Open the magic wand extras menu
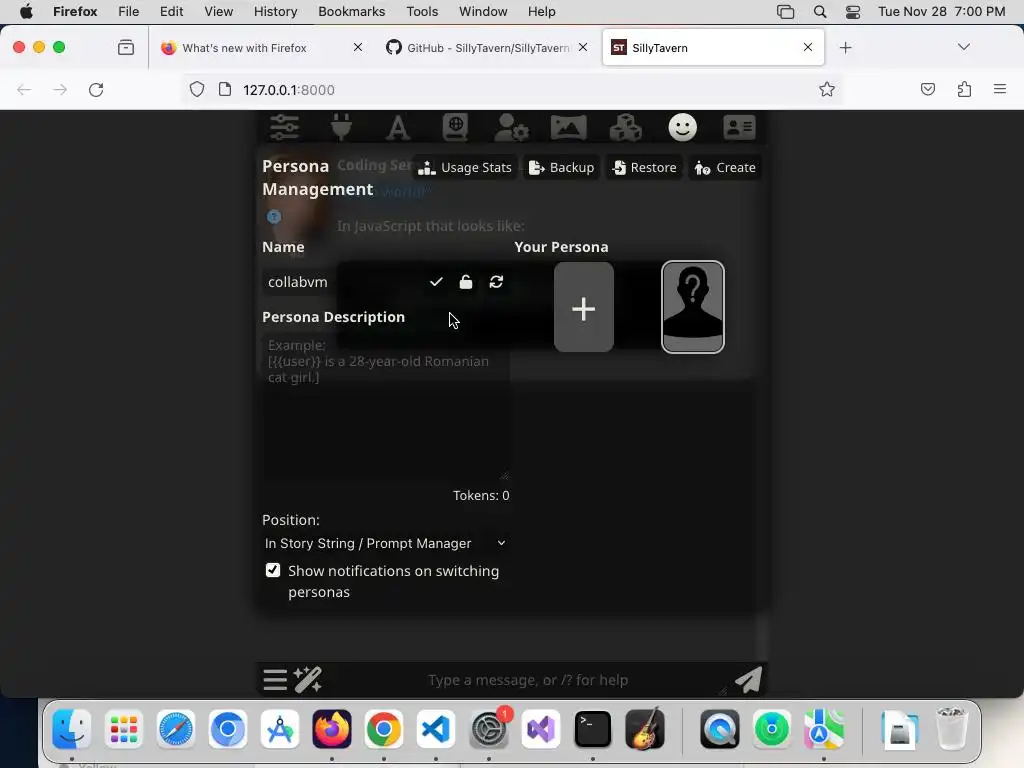 pyautogui.click(x=308, y=680)
